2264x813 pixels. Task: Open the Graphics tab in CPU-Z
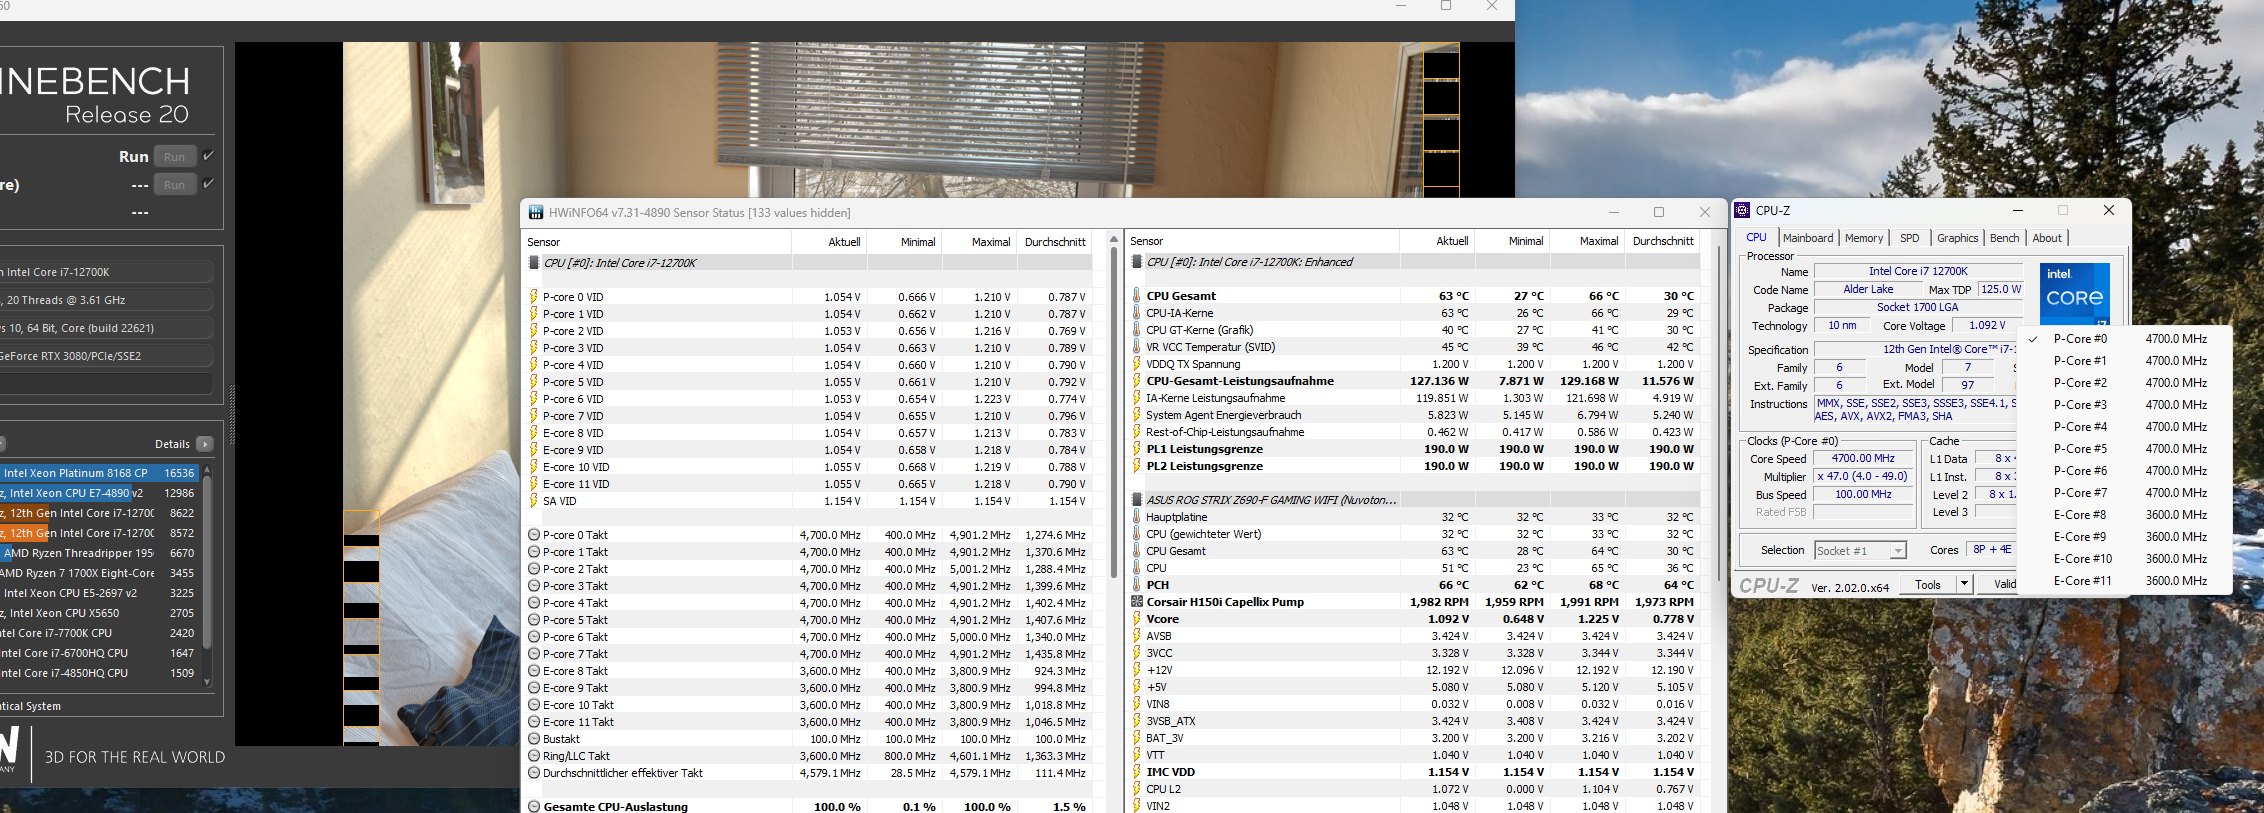pyautogui.click(x=1957, y=238)
